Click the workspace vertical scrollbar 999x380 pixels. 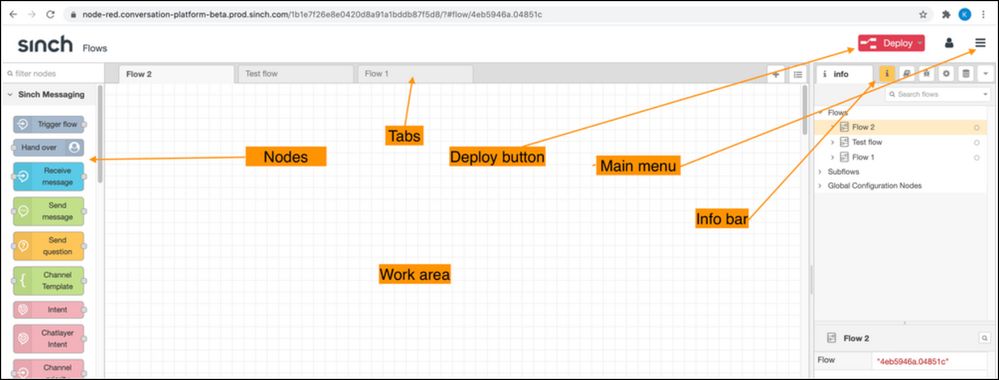tap(805, 110)
